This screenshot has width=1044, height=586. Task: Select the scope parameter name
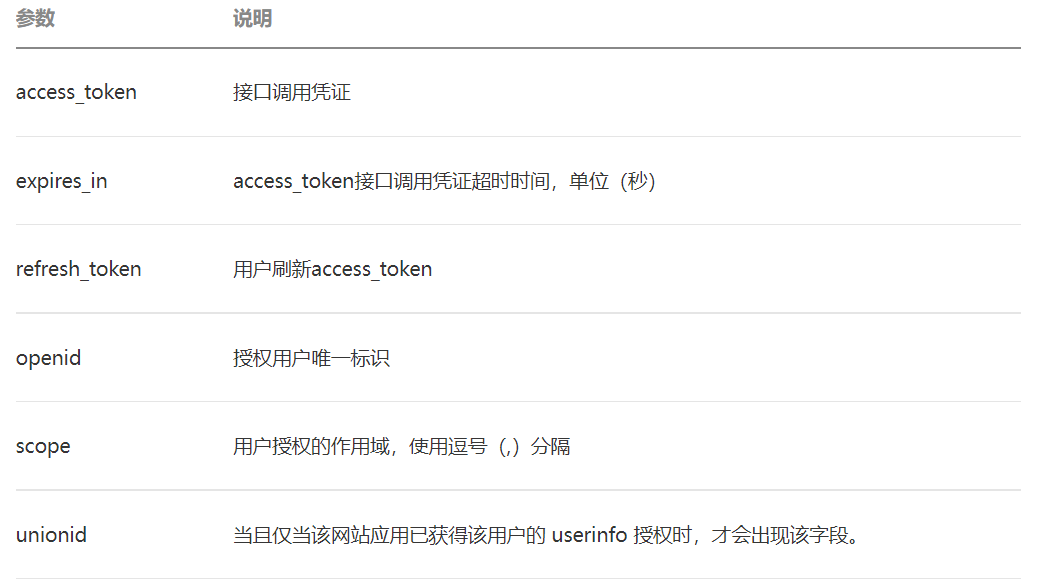(43, 446)
